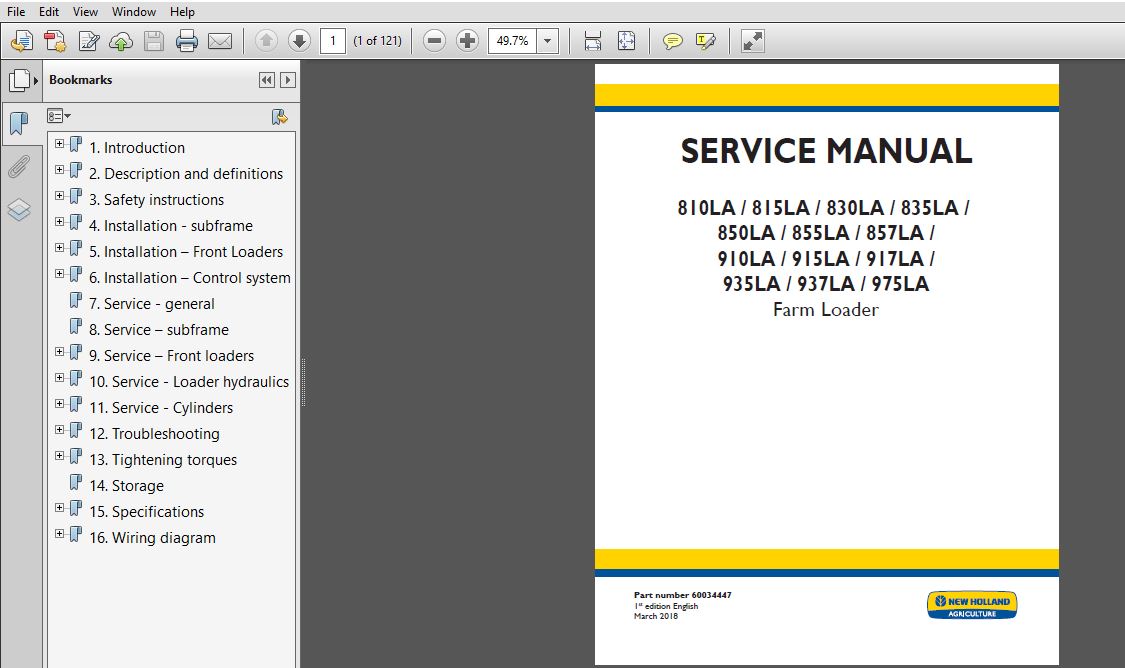Screen dimensions: 1125x668
Task: Select the 1. Introduction bookmark text
Action: 137,148
